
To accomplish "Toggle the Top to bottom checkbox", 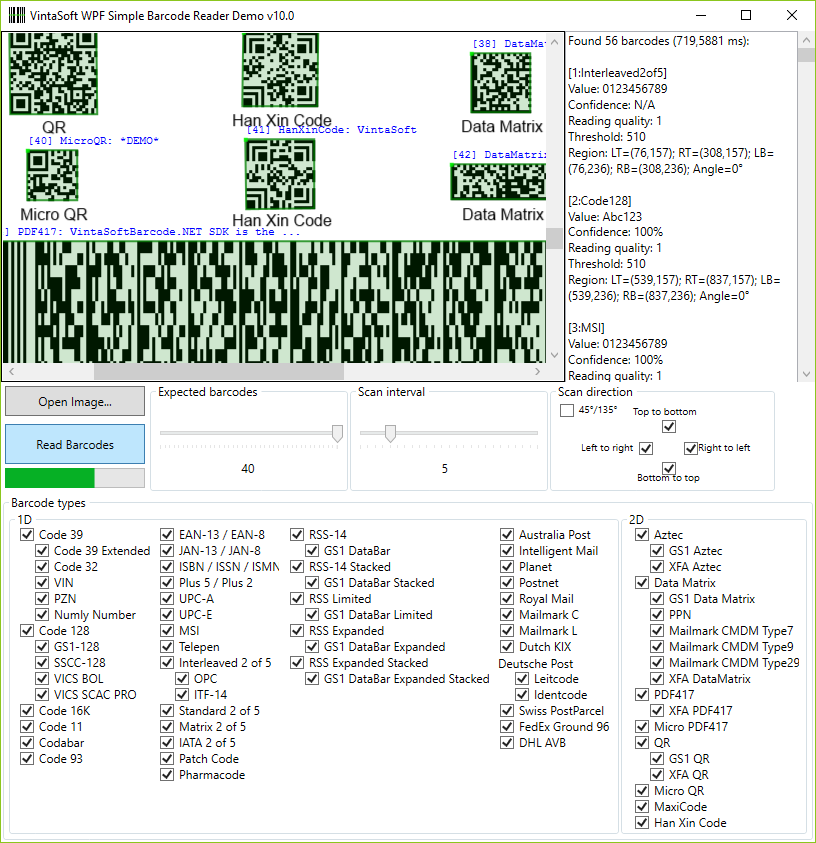I will (x=669, y=426).
